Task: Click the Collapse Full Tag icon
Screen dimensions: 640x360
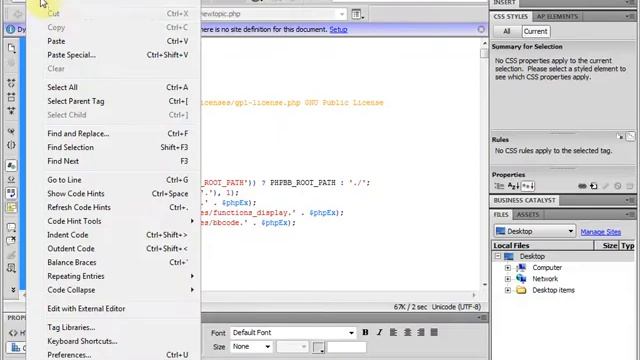Action: 11,83
